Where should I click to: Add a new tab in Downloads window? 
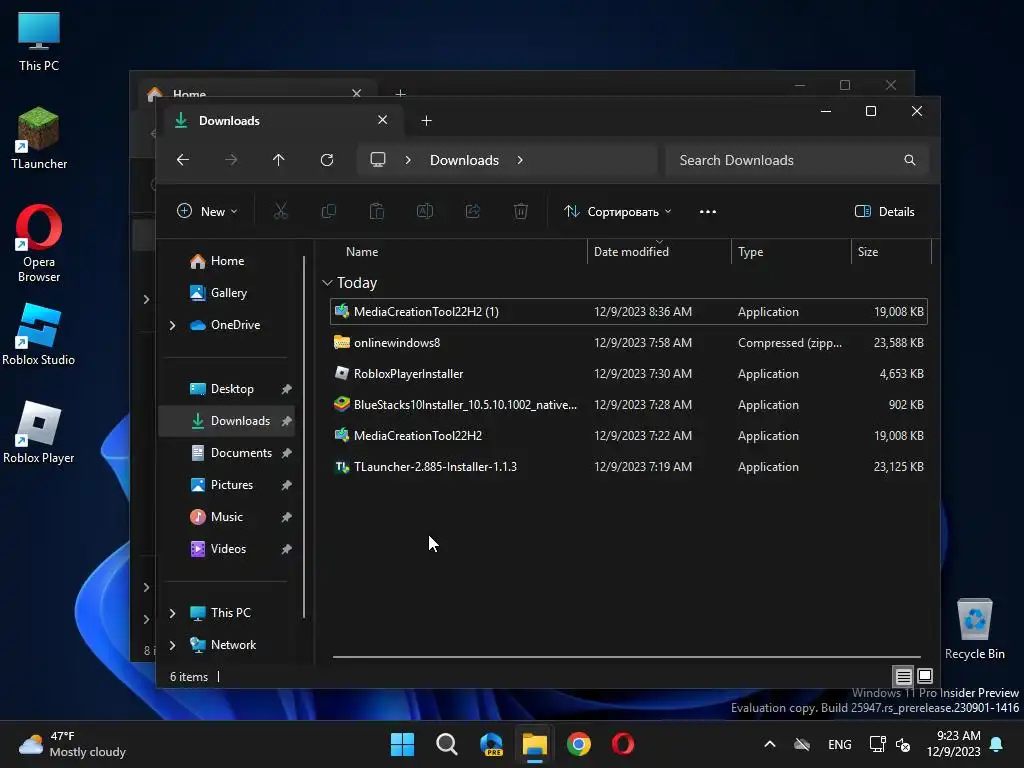click(x=426, y=121)
